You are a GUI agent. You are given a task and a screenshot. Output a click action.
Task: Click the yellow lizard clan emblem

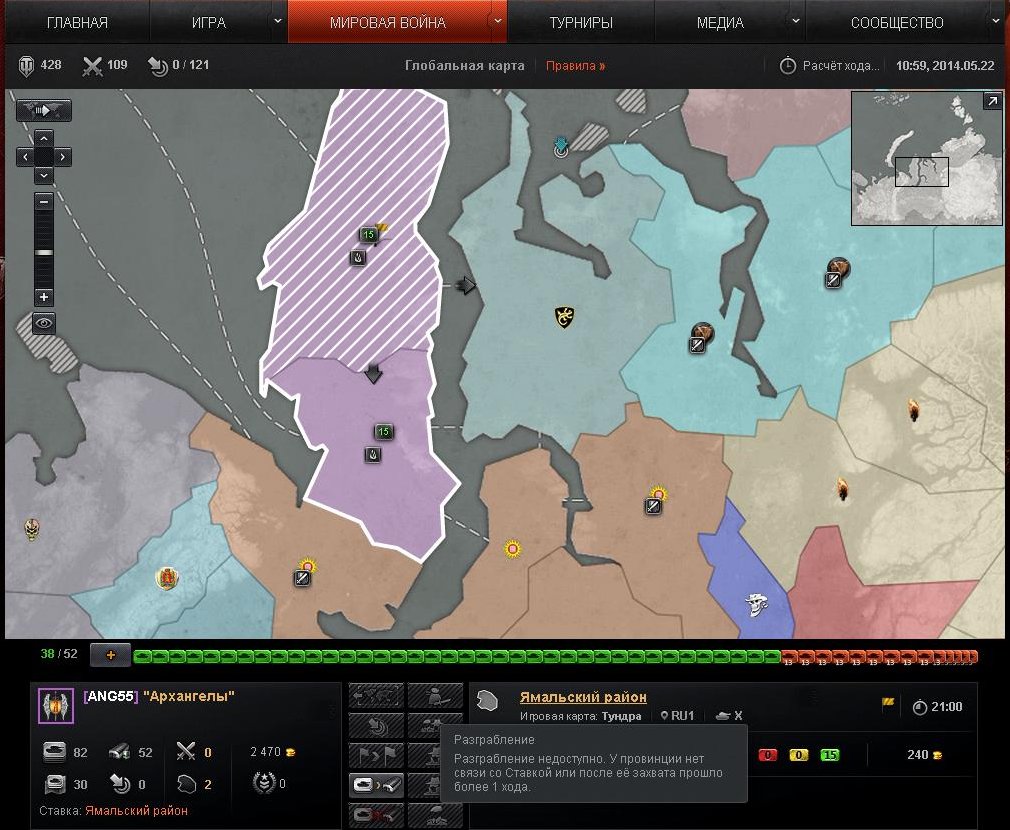click(564, 317)
